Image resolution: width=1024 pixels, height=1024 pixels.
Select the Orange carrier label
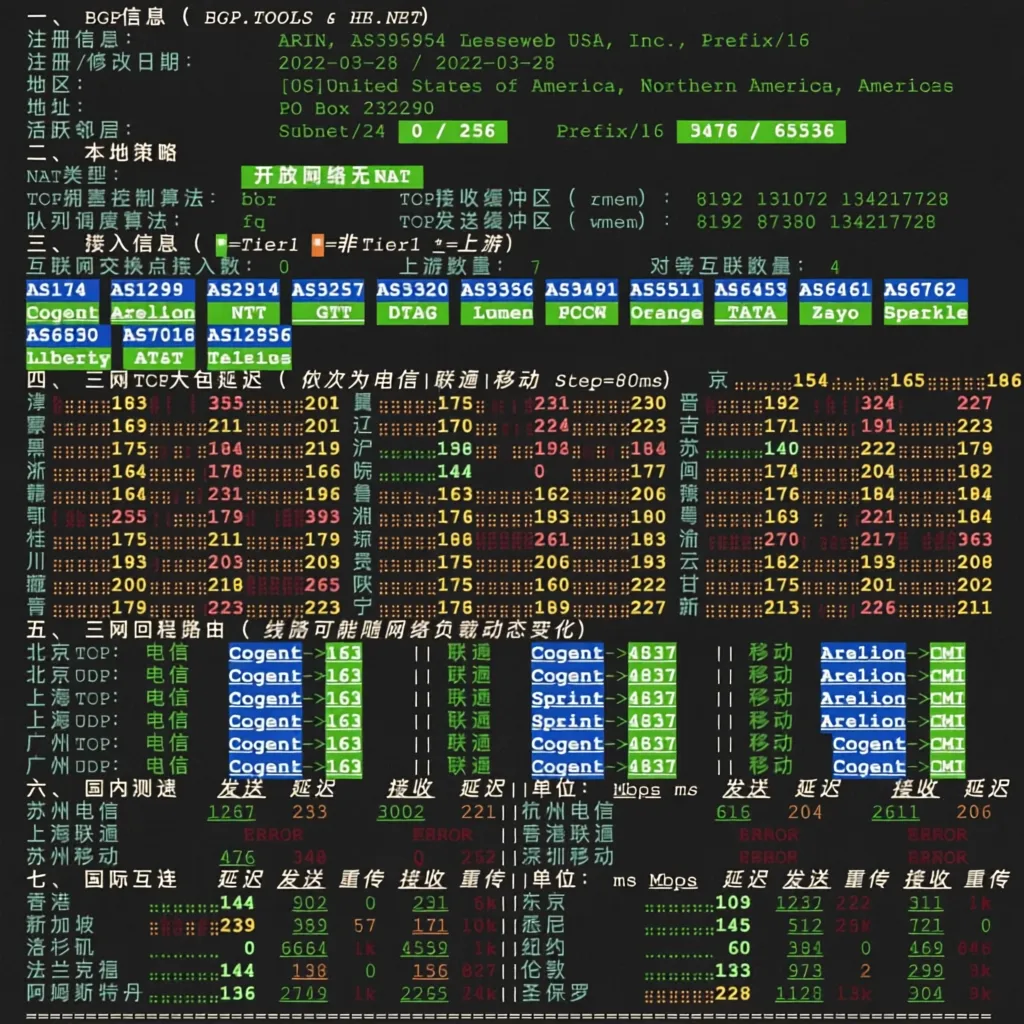667,313
